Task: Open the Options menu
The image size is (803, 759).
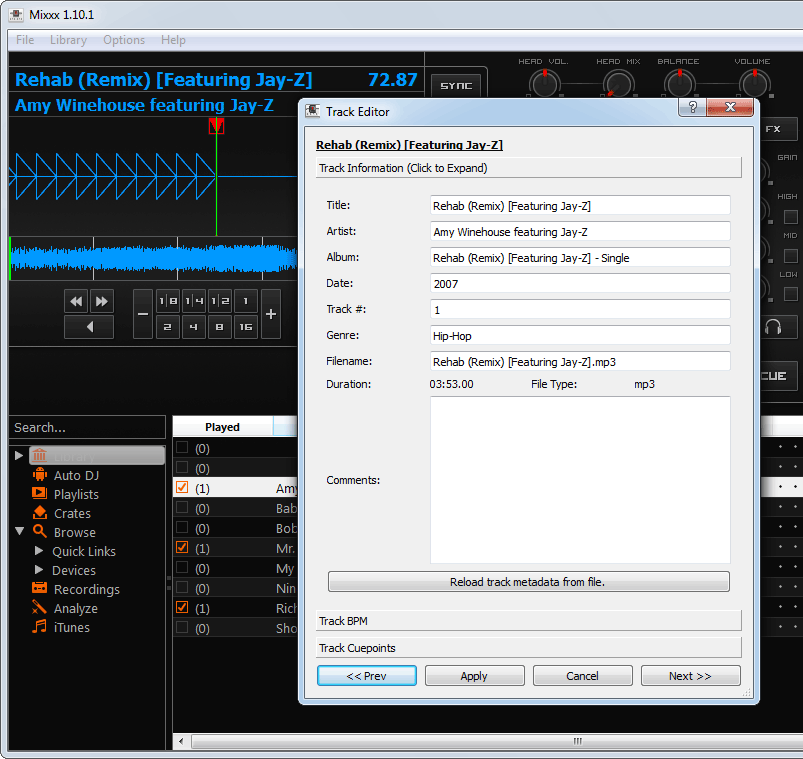Action: tap(124, 40)
